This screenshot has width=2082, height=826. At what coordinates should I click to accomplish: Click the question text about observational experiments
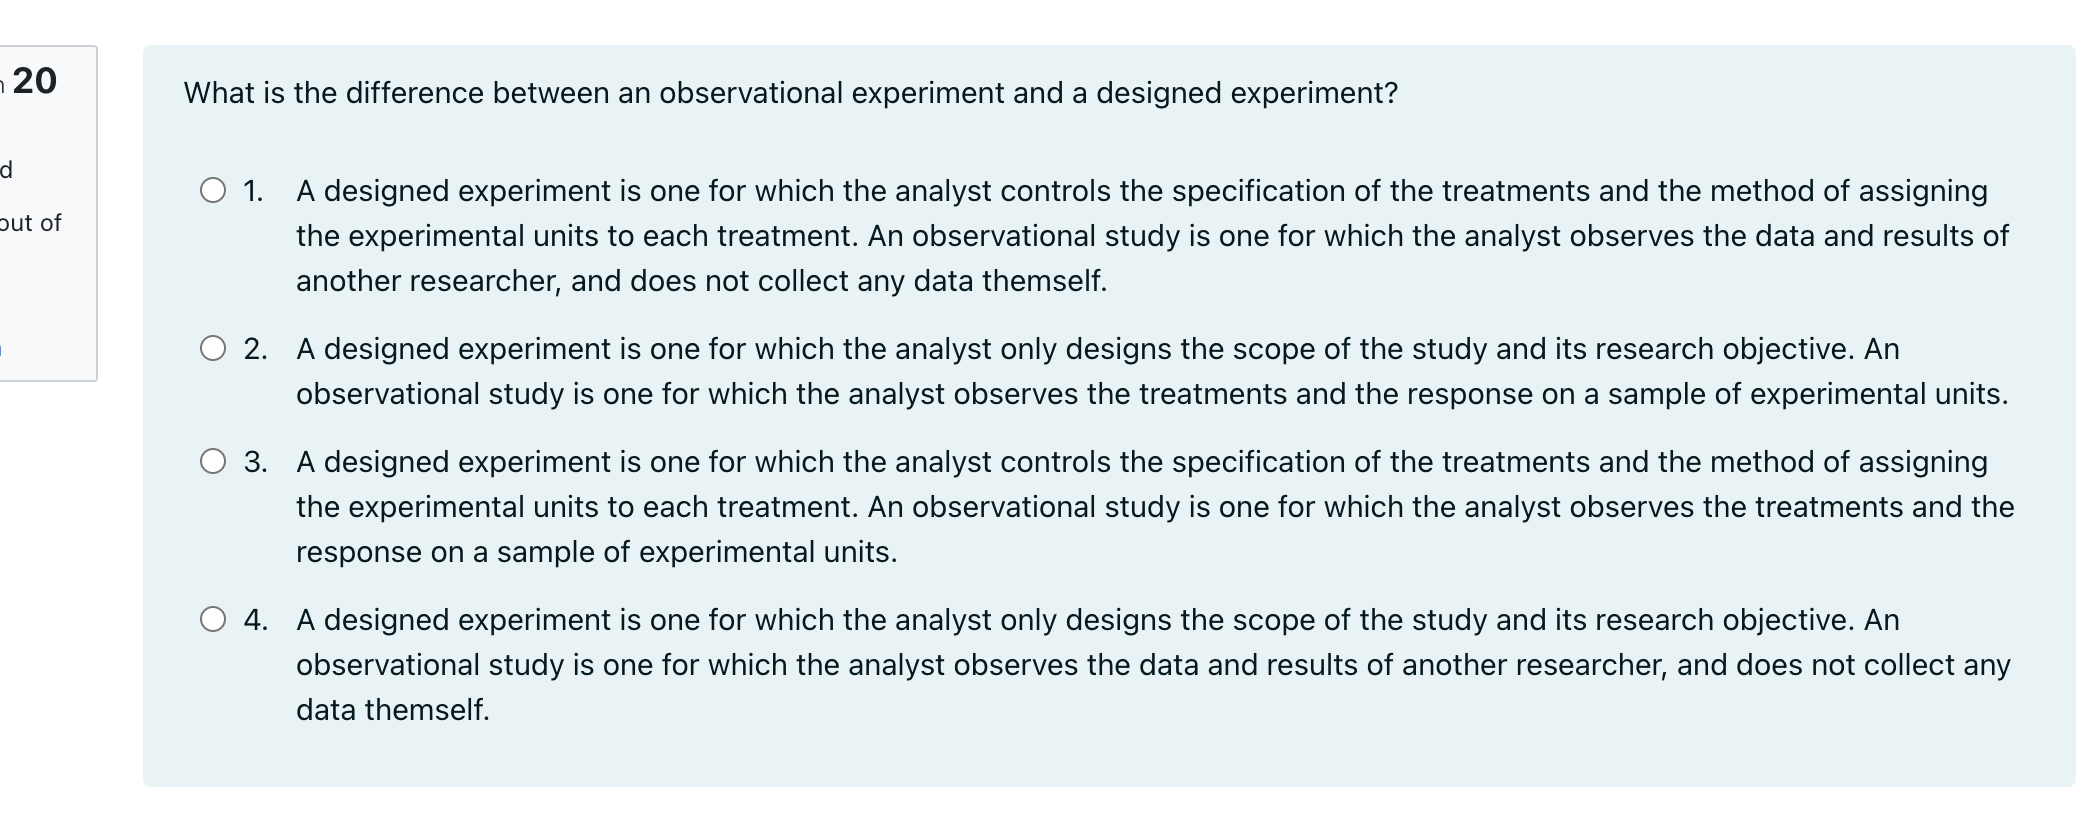coord(789,93)
